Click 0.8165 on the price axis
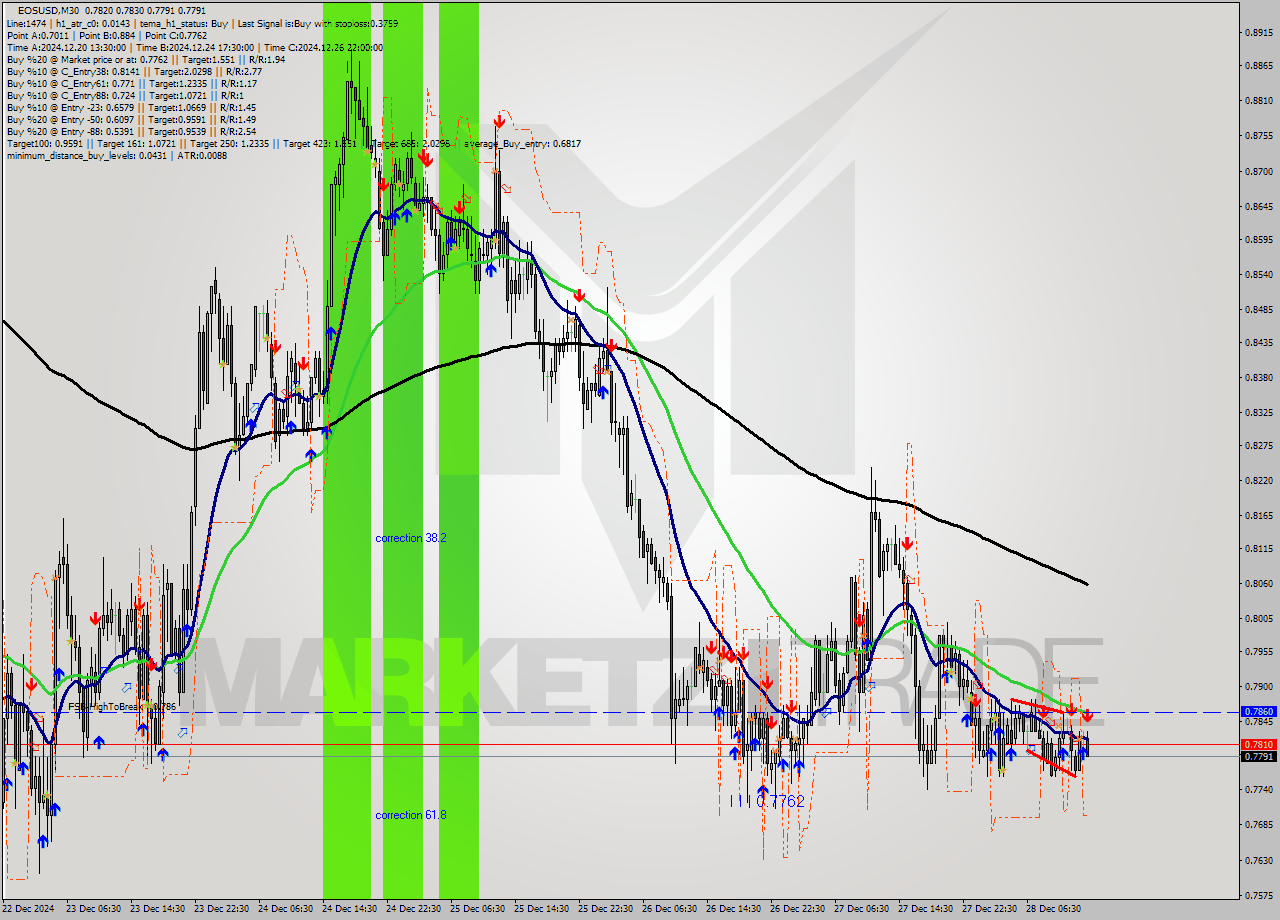Image resolution: width=1280 pixels, height=920 pixels. (1259, 515)
